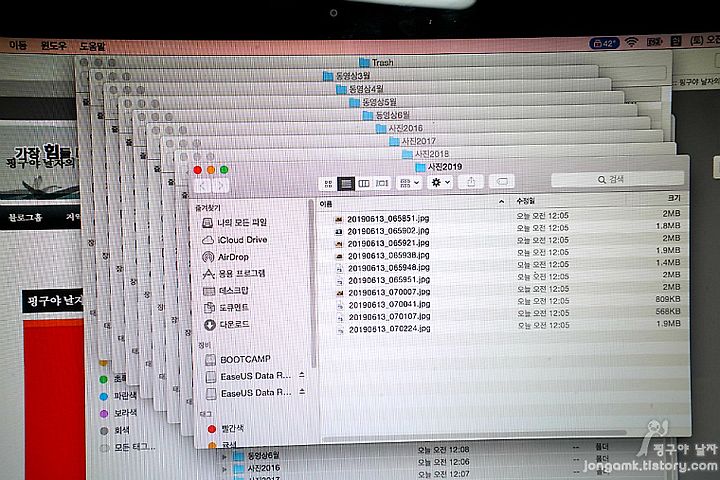Select file 20190613_065921.jpg
This screenshot has width=720, height=480.
tap(388, 243)
